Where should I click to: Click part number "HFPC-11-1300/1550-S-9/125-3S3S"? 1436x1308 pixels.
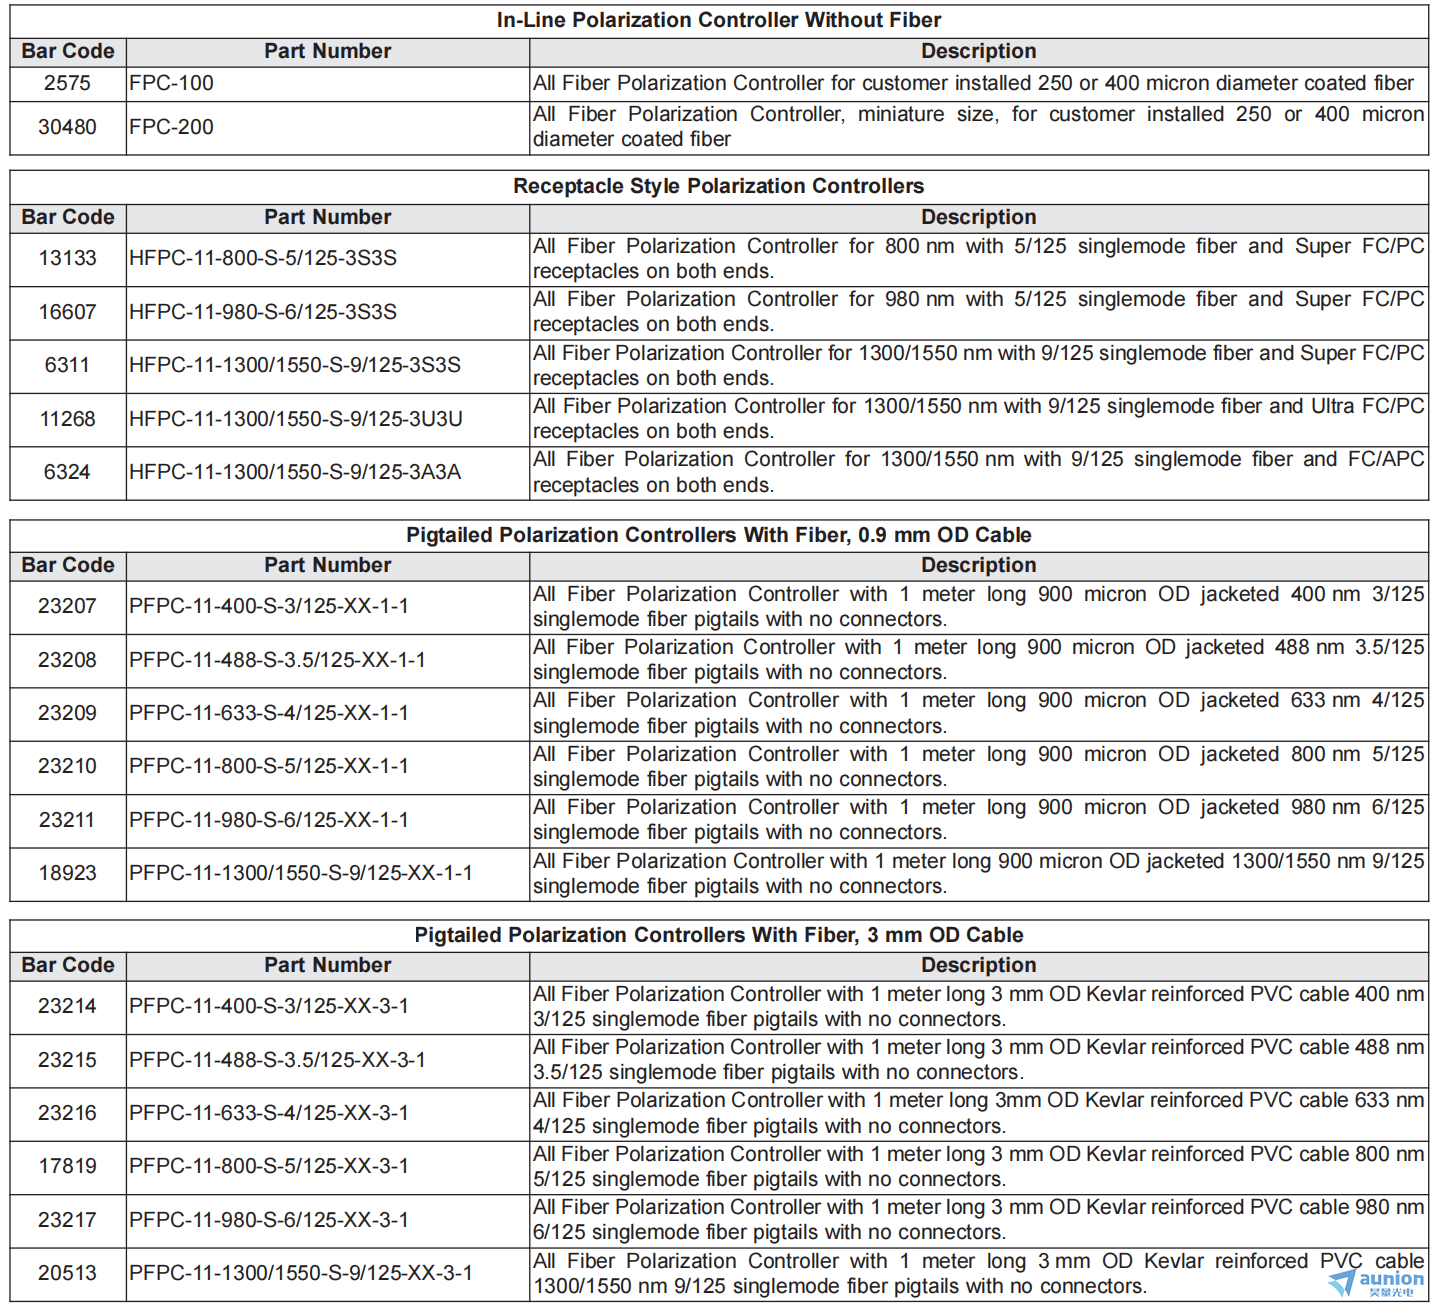pyautogui.click(x=295, y=365)
